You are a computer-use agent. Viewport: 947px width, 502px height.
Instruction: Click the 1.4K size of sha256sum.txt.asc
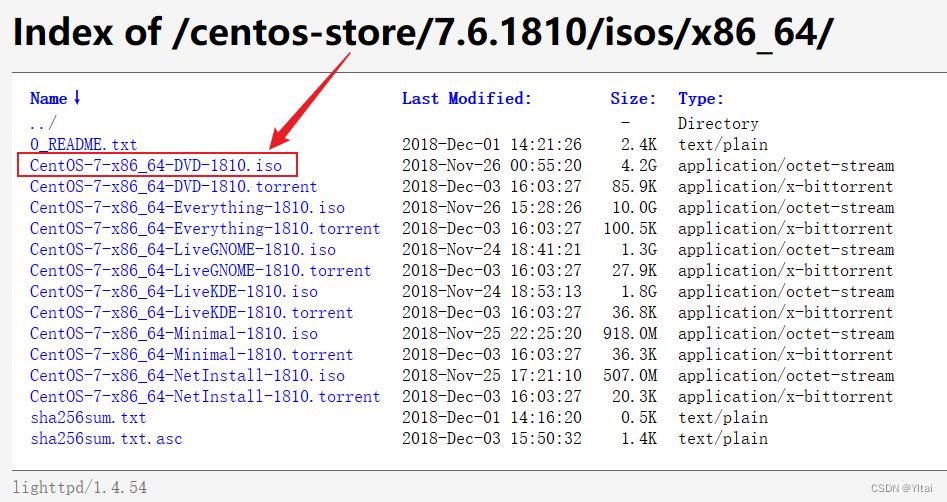pyautogui.click(x=639, y=439)
